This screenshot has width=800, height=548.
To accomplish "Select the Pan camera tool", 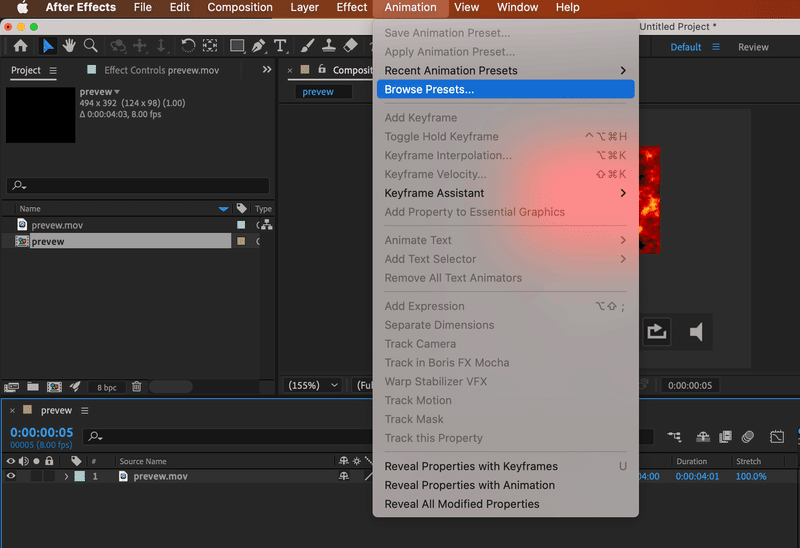I will [139, 46].
